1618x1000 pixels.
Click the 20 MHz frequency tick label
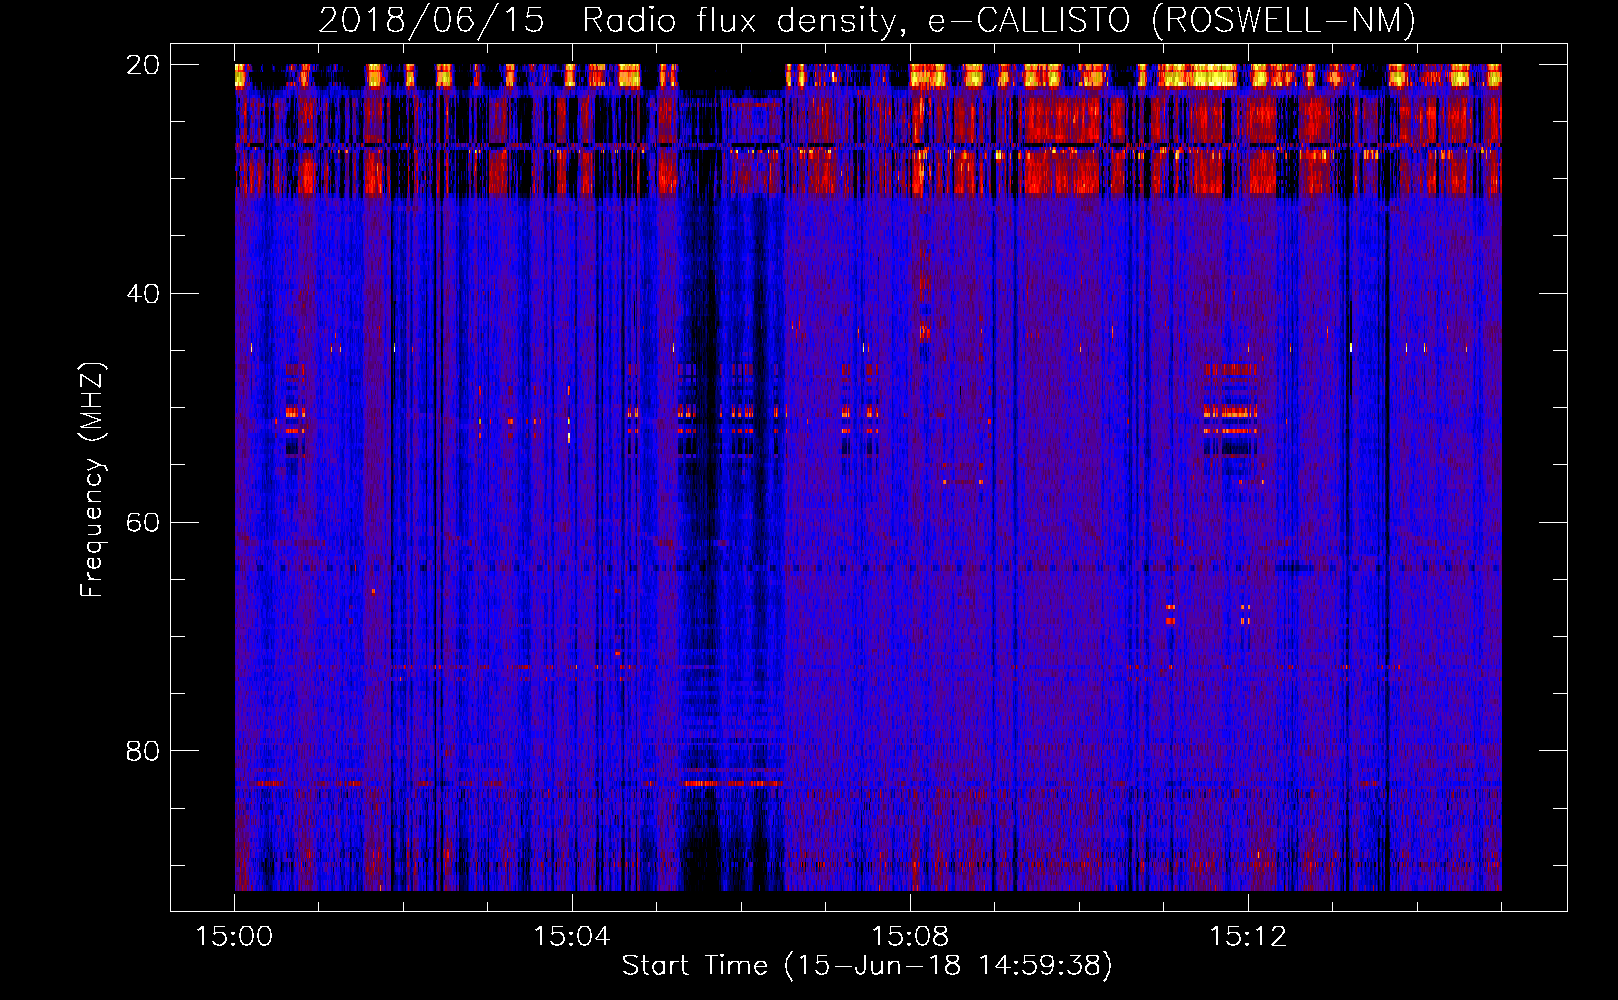143,65
